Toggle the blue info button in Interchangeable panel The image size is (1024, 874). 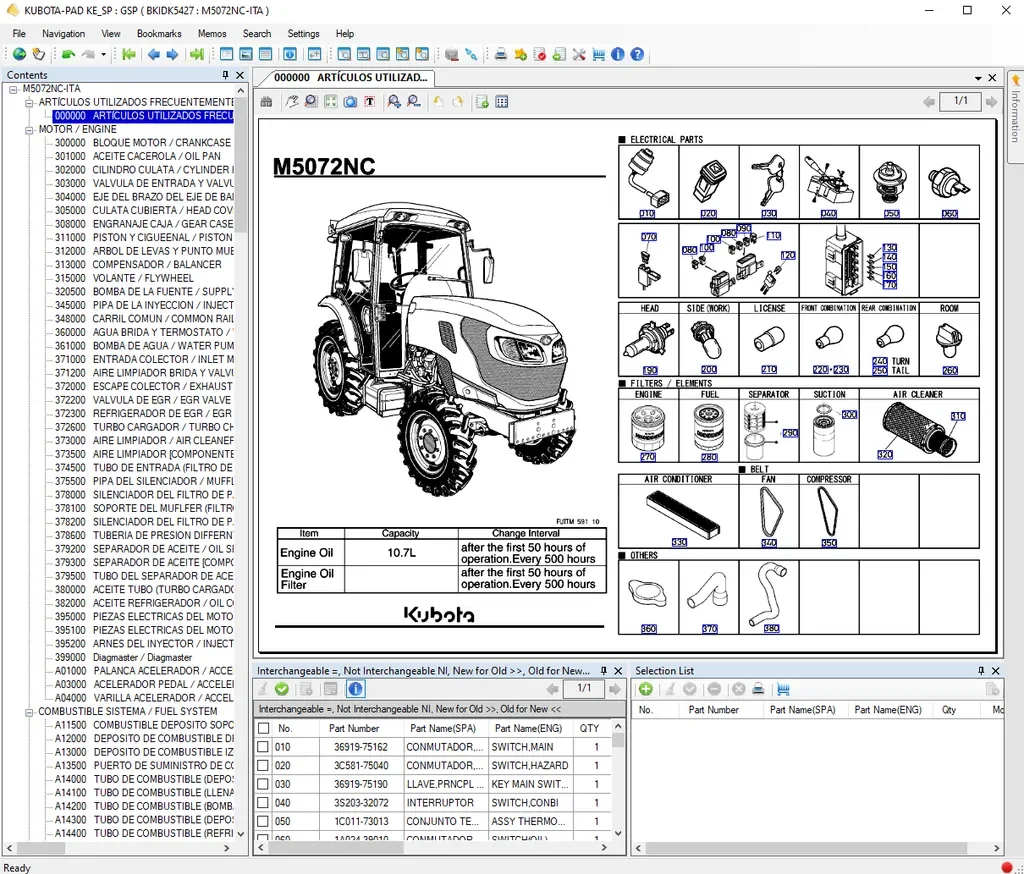pos(356,689)
